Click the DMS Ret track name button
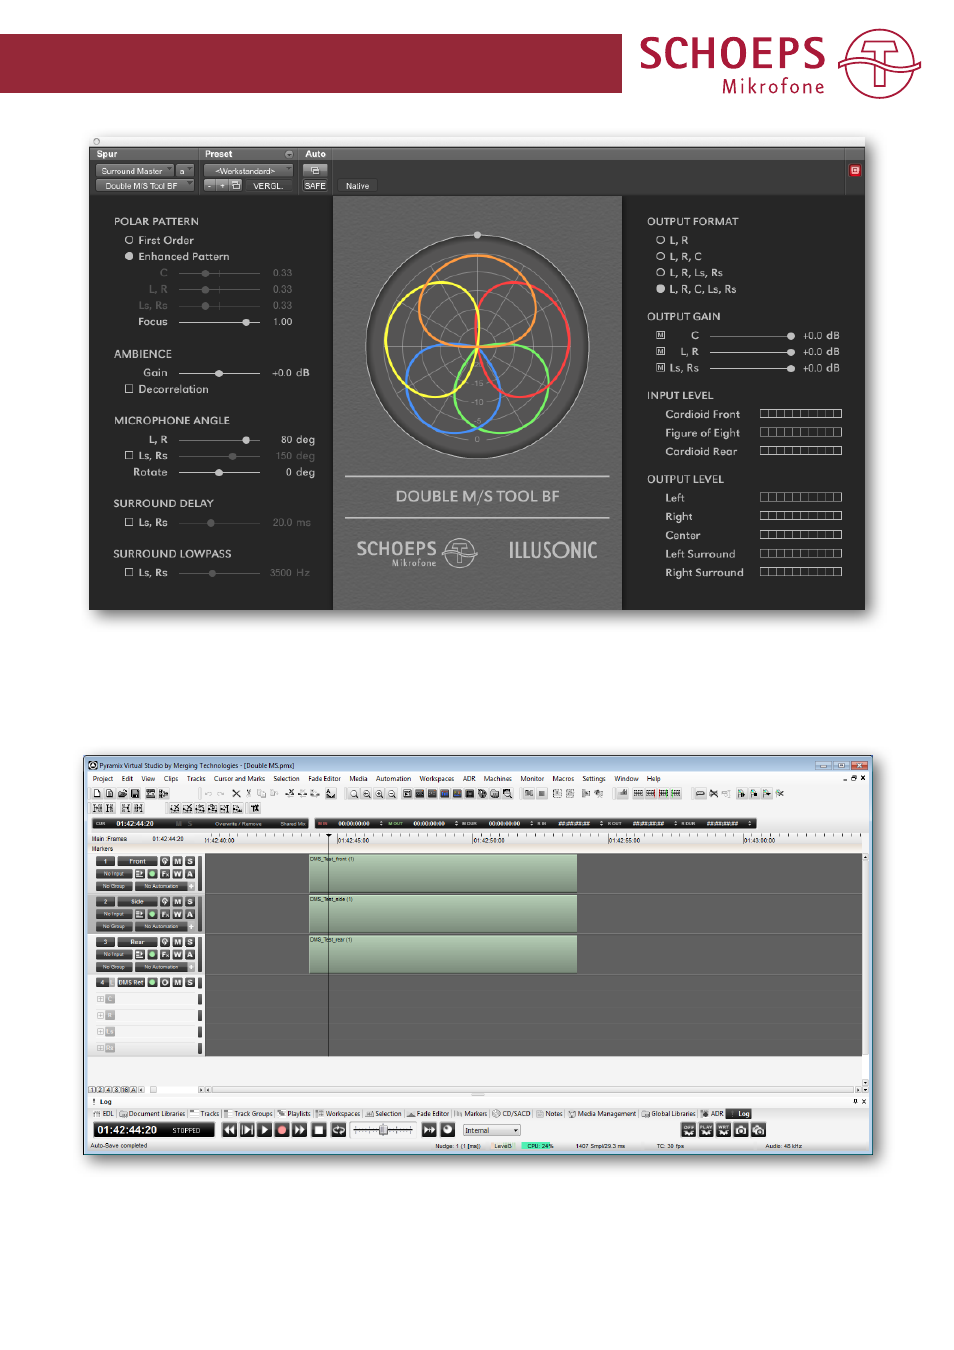The height and width of the screenshot is (1350, 954). [131, 982]
